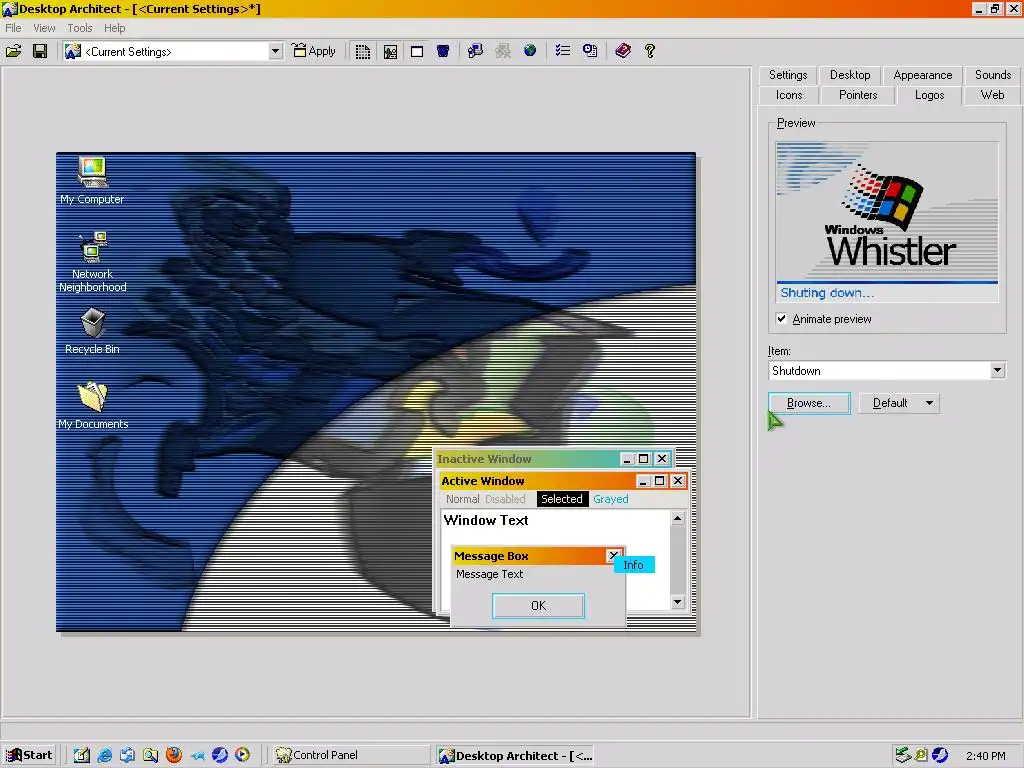This screenshot has height=768, width=1024.
Task: Click the Grayed text in preview window
Action: [x=611, y=499]
